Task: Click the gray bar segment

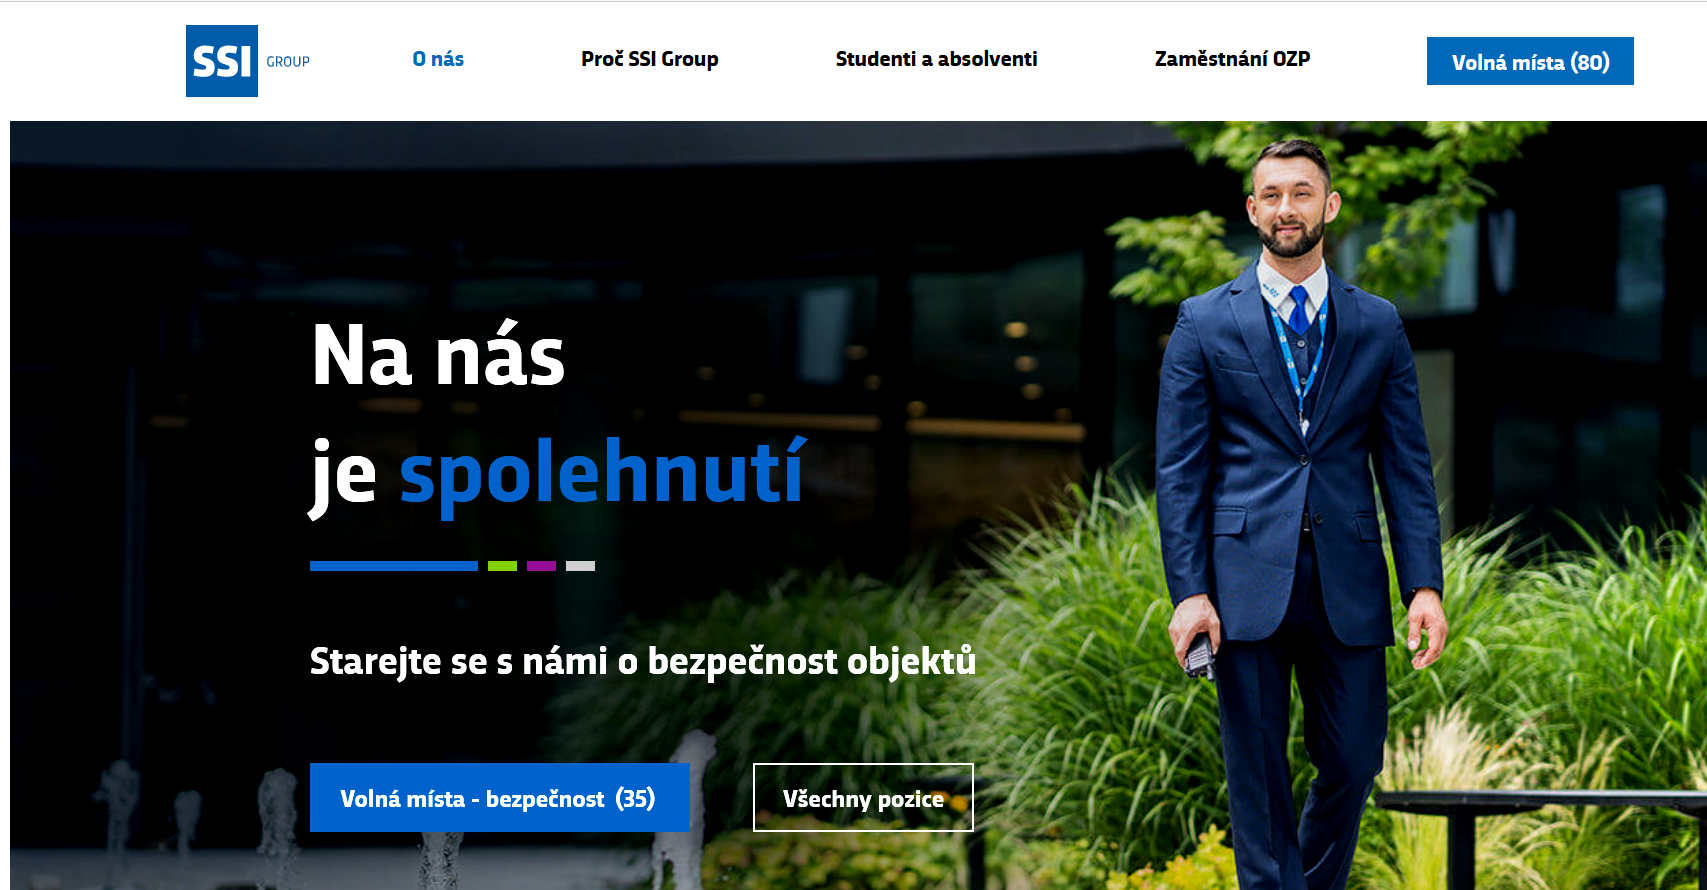Action: (x=580, y=566)
